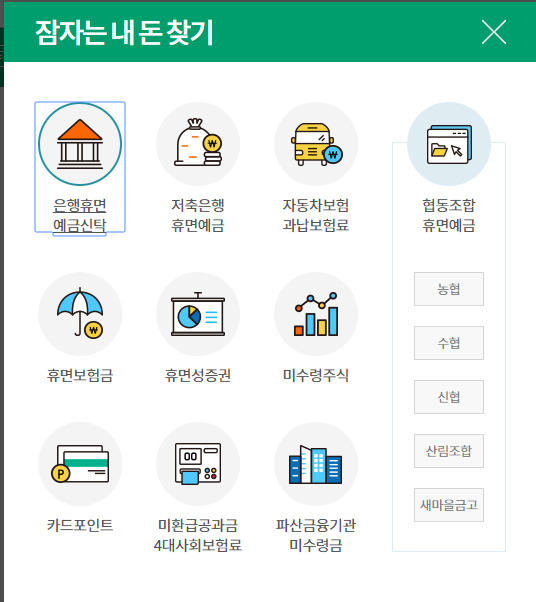The width and height of the screenshot is (536, 602).
Task: Open the 은행휴면 예금신탁 bank building icon
Action: coord(80,144)
